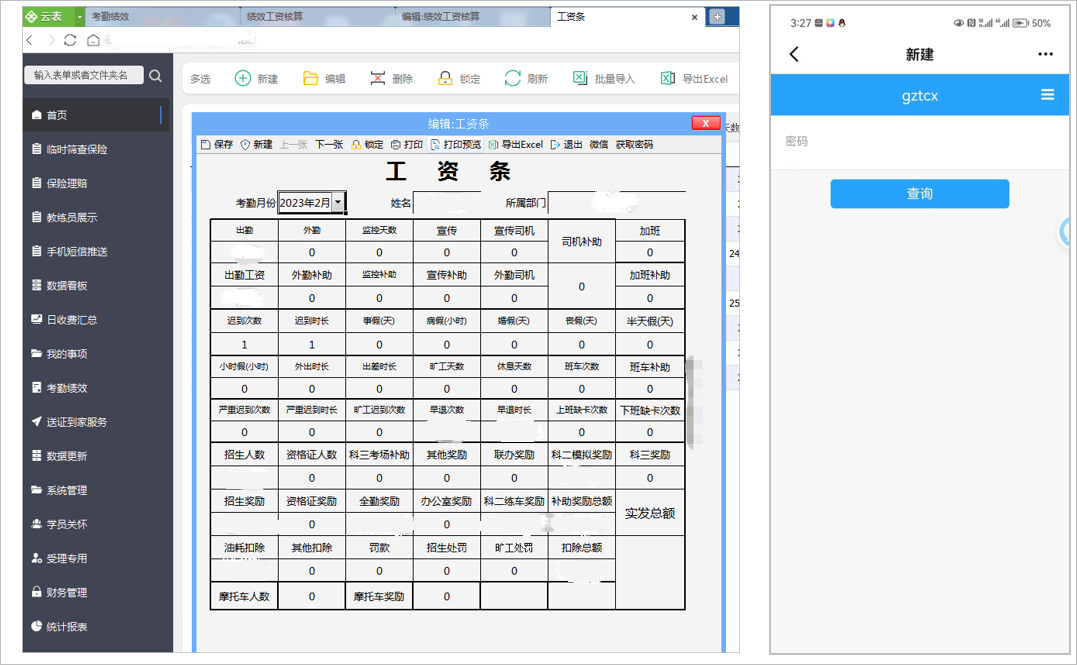
Task: Click 锁定 in the payslip dialog toolbar
Action: coord(367,144)
